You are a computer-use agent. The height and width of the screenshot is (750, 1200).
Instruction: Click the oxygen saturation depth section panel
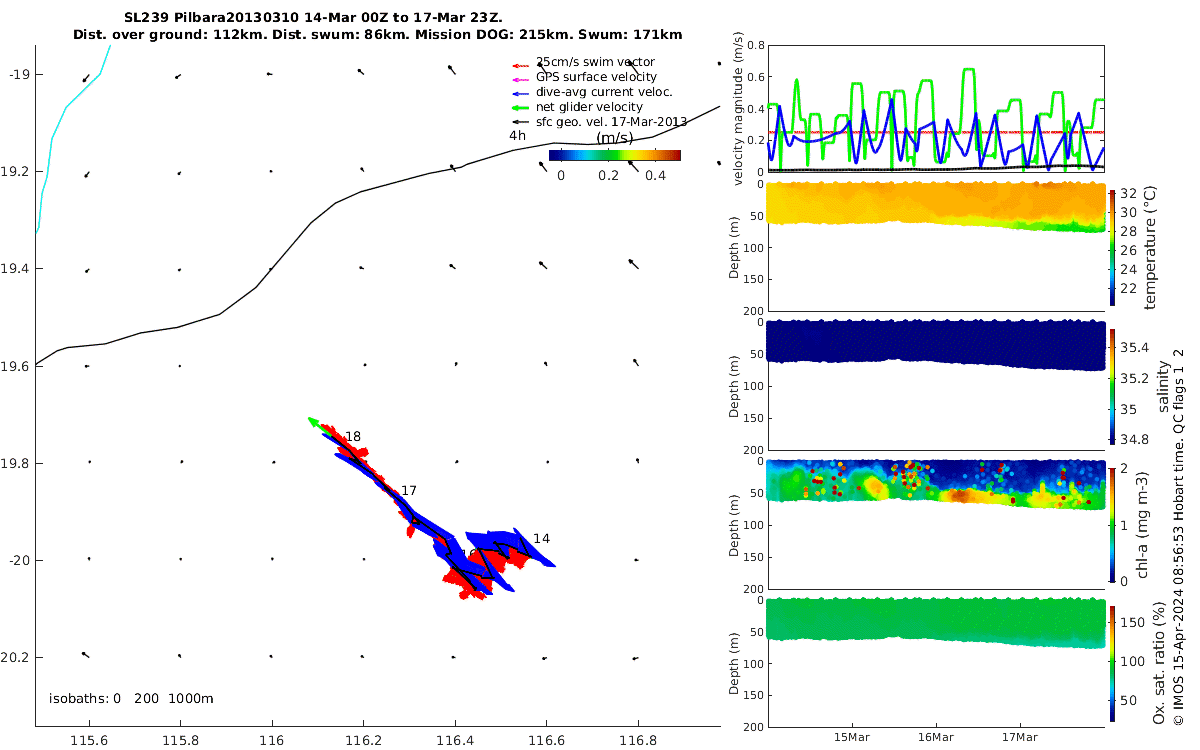pyautogui.click(x=936, y=663)
